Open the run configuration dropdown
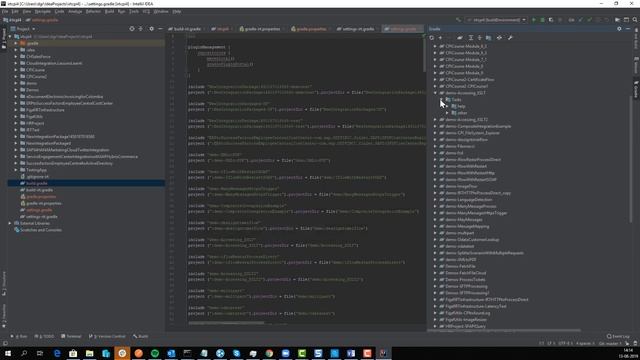 497,20
